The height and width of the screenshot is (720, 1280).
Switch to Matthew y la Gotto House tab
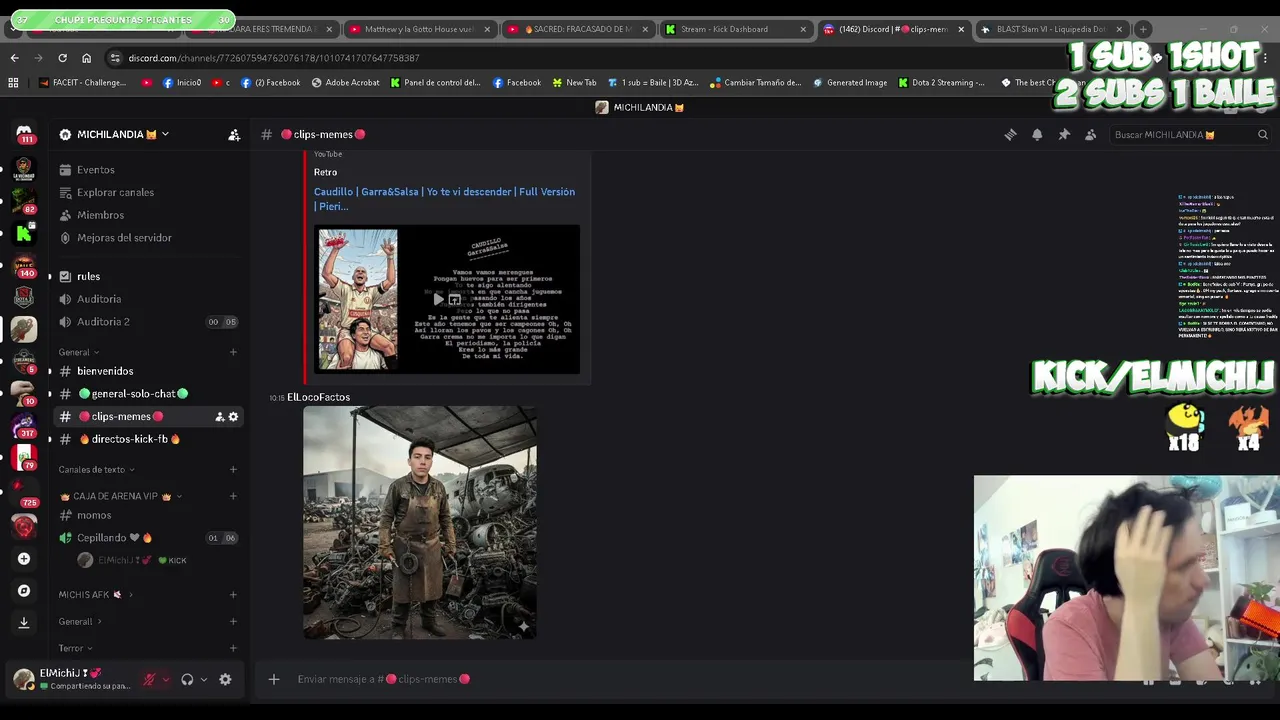click(419, 29)
